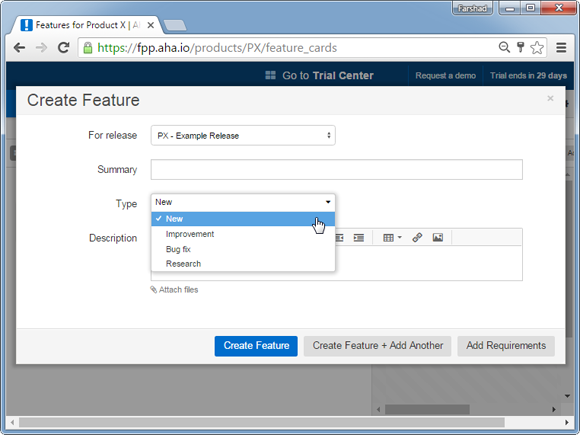Click the indent icon in the description toolbar
This screenshot has width=580, height=435.
coord(358,237)
